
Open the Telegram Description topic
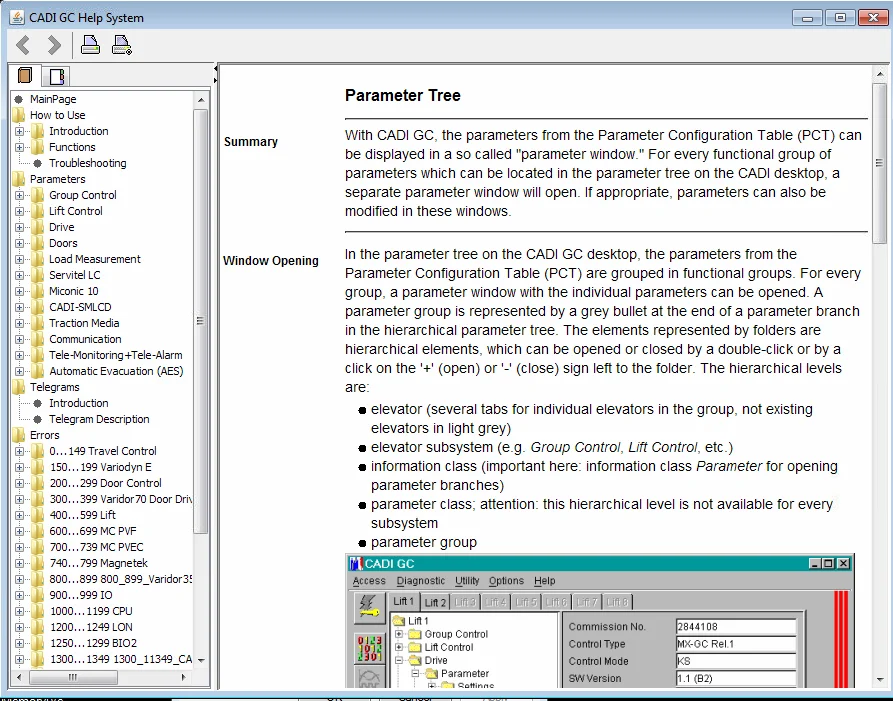point(99,419)
